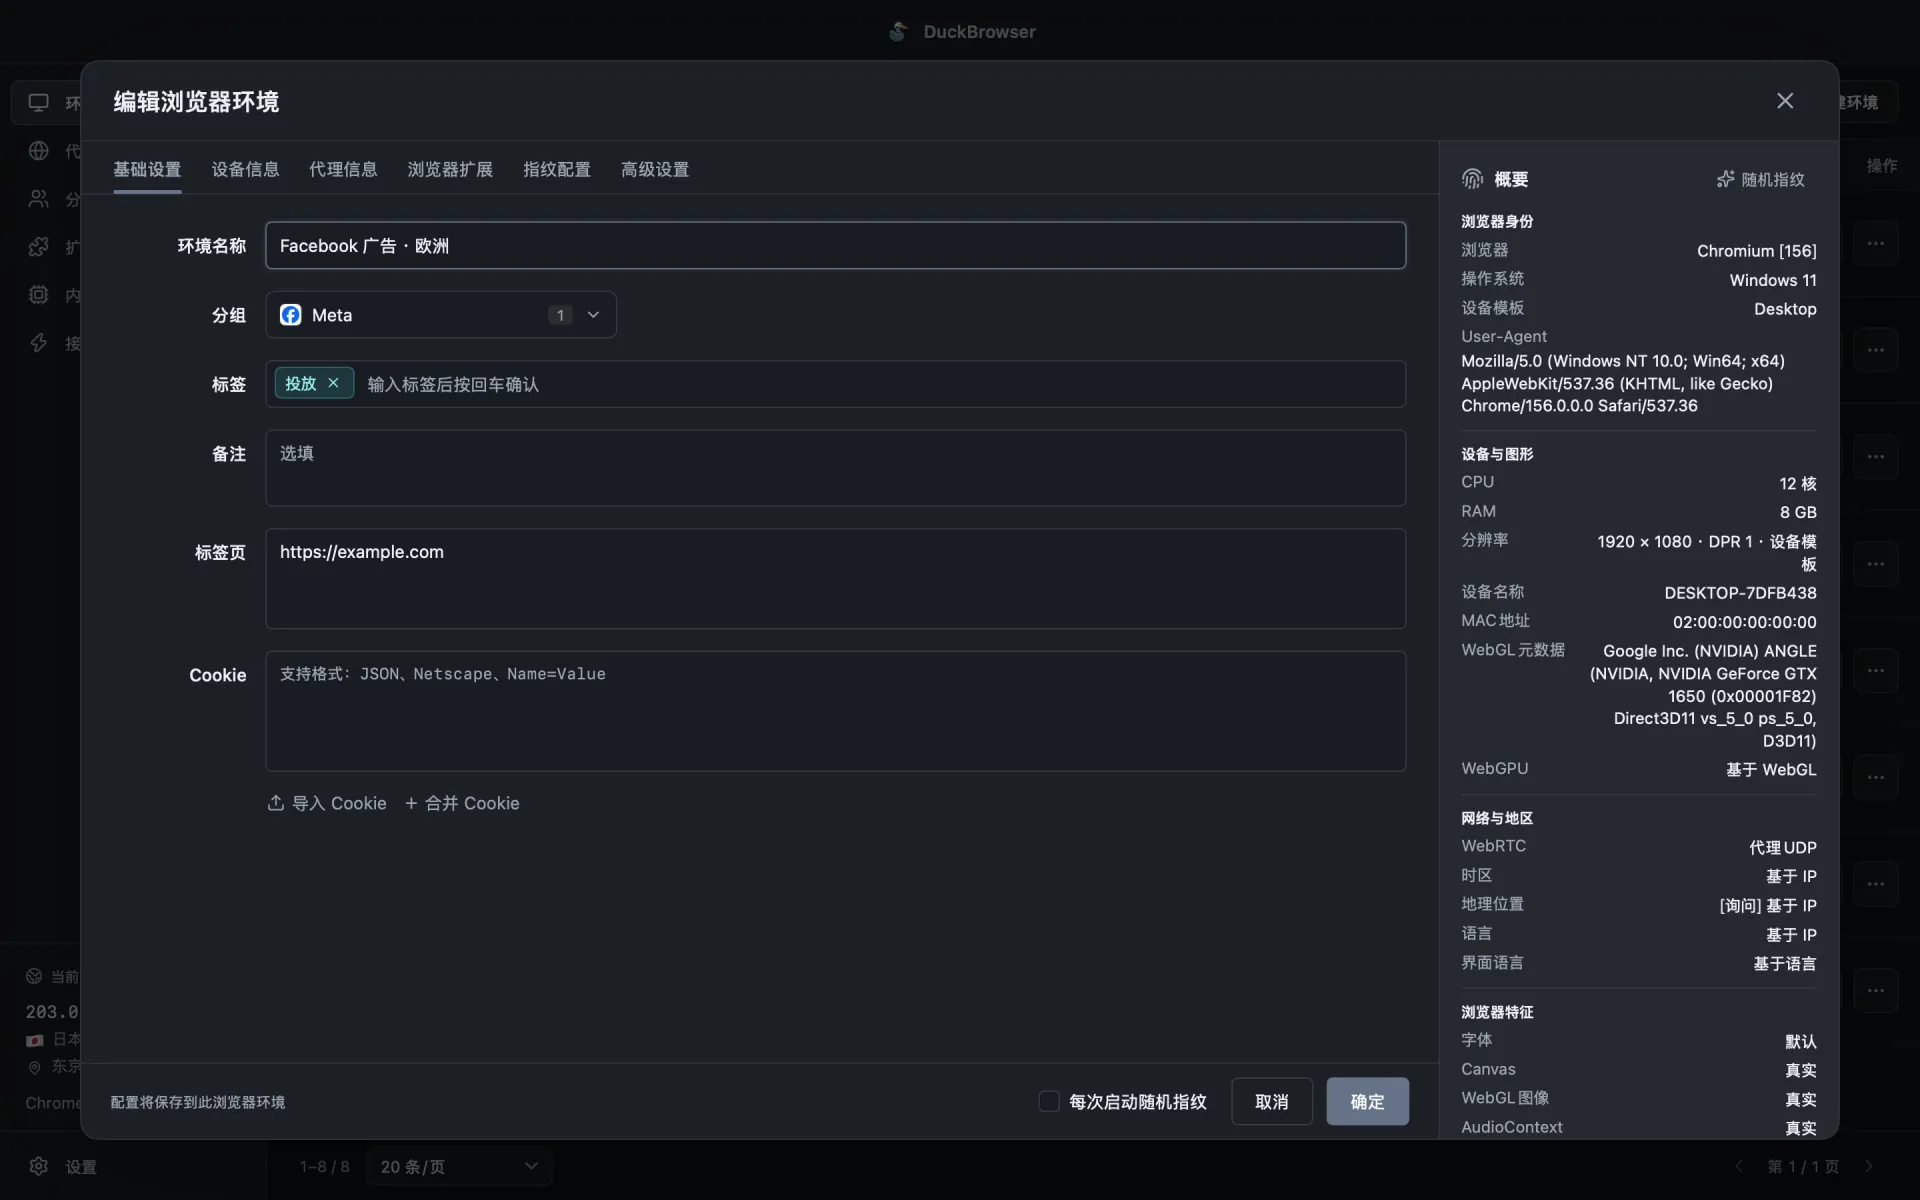Click into the 备注 textarea
This screenshot has height=1200, width=1920.
click(835, 467)
